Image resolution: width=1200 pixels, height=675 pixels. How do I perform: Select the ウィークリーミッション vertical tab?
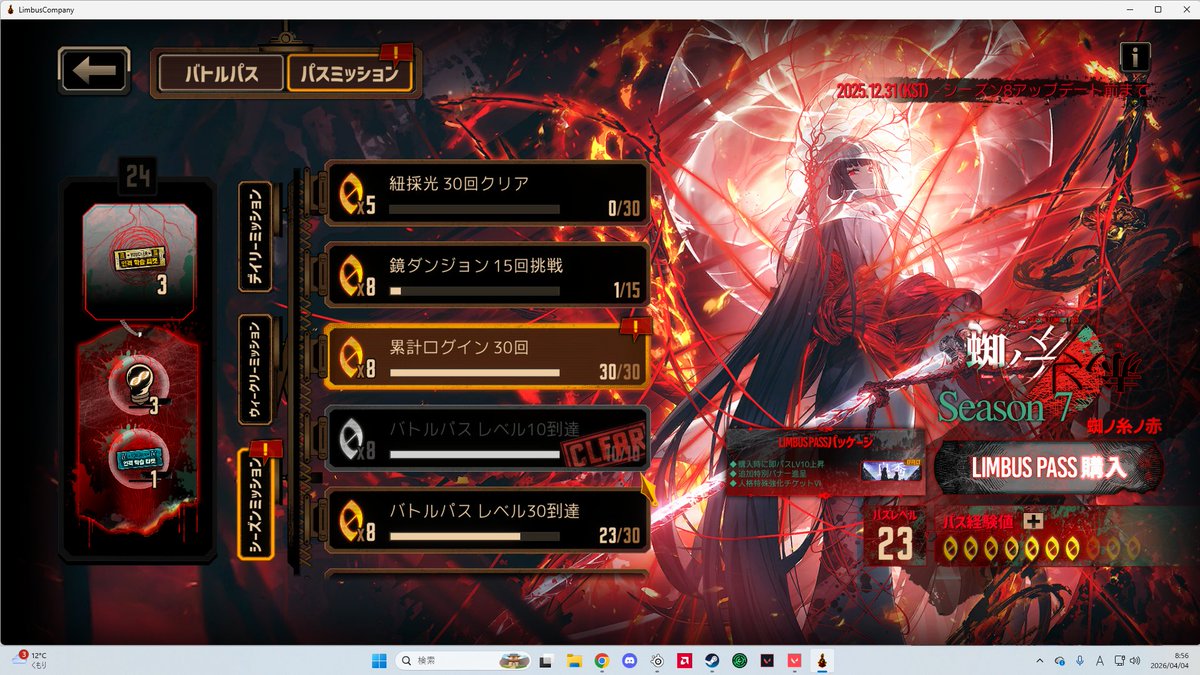point(255,371)
